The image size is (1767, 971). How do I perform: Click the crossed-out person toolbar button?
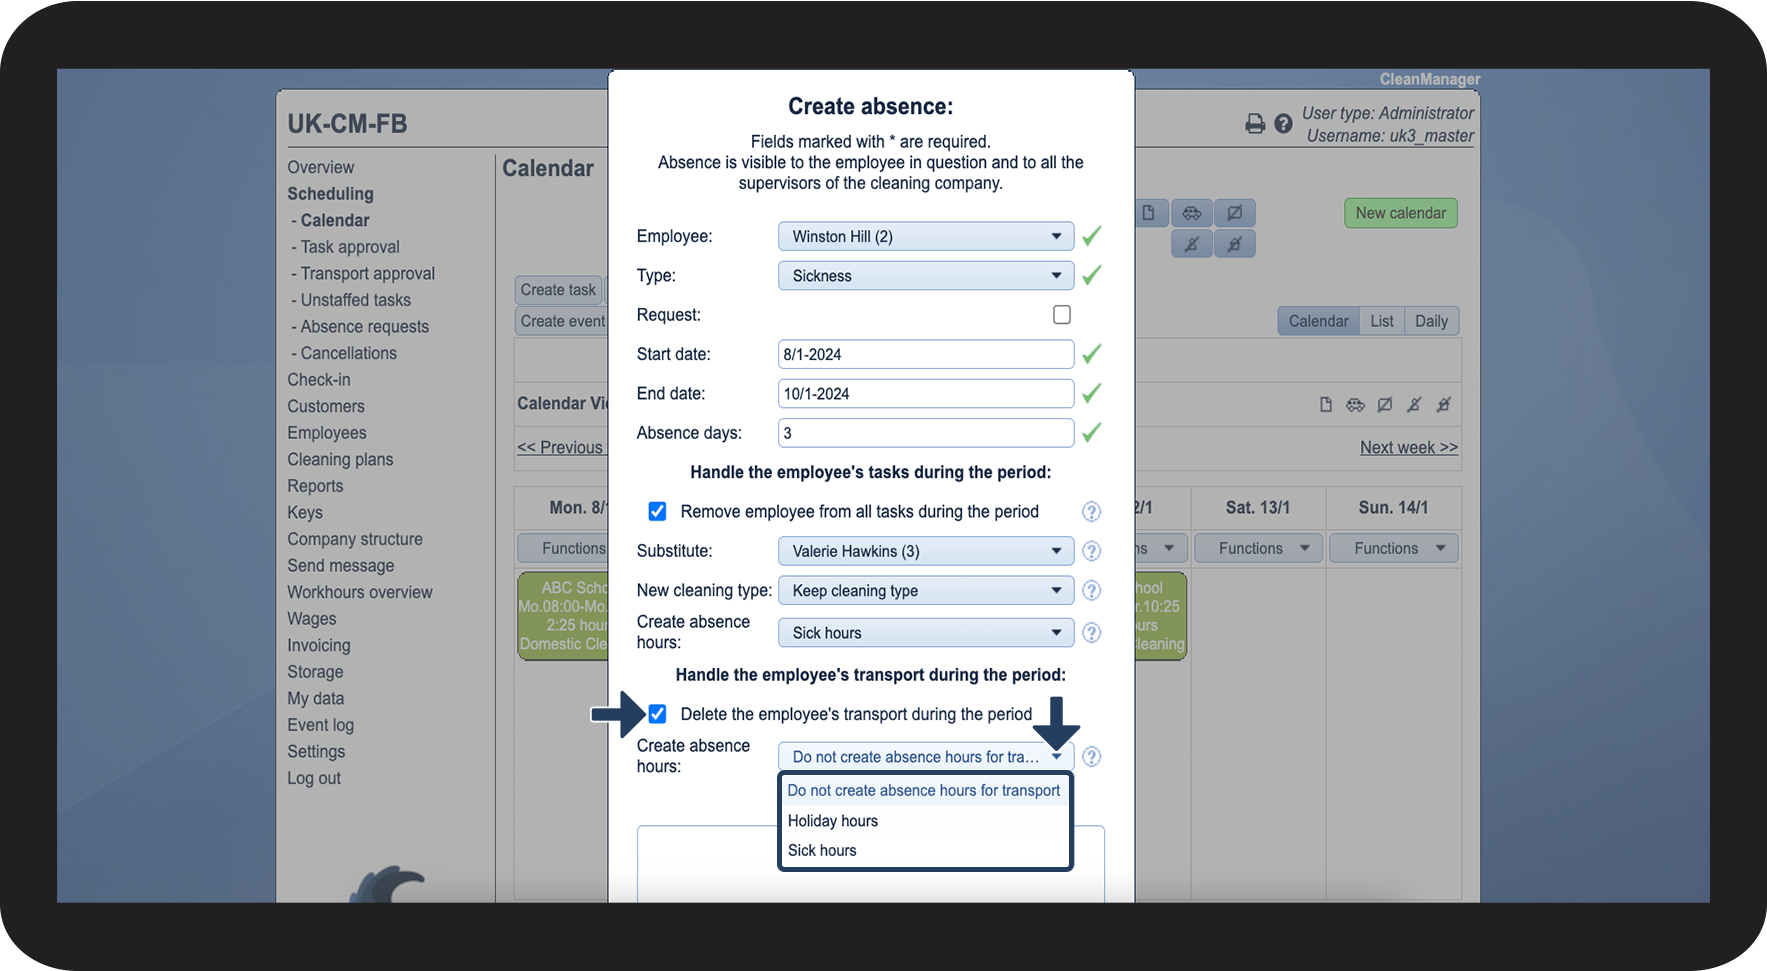(x=1192, y=244)
